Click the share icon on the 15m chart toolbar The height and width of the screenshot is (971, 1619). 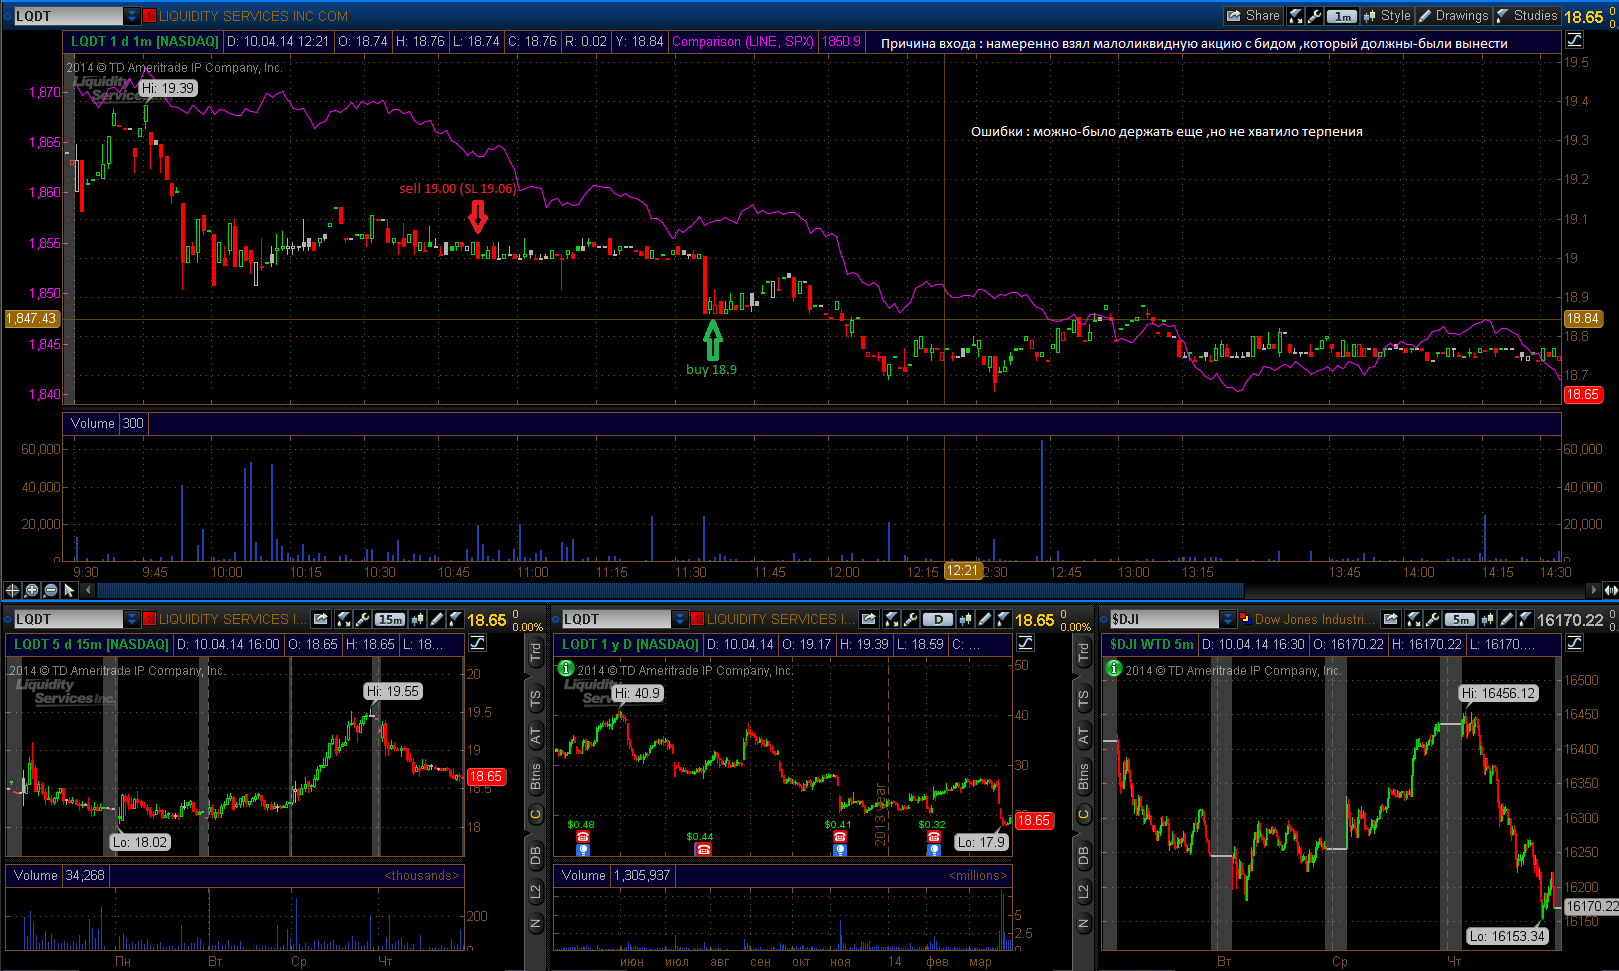click(321, 619)
